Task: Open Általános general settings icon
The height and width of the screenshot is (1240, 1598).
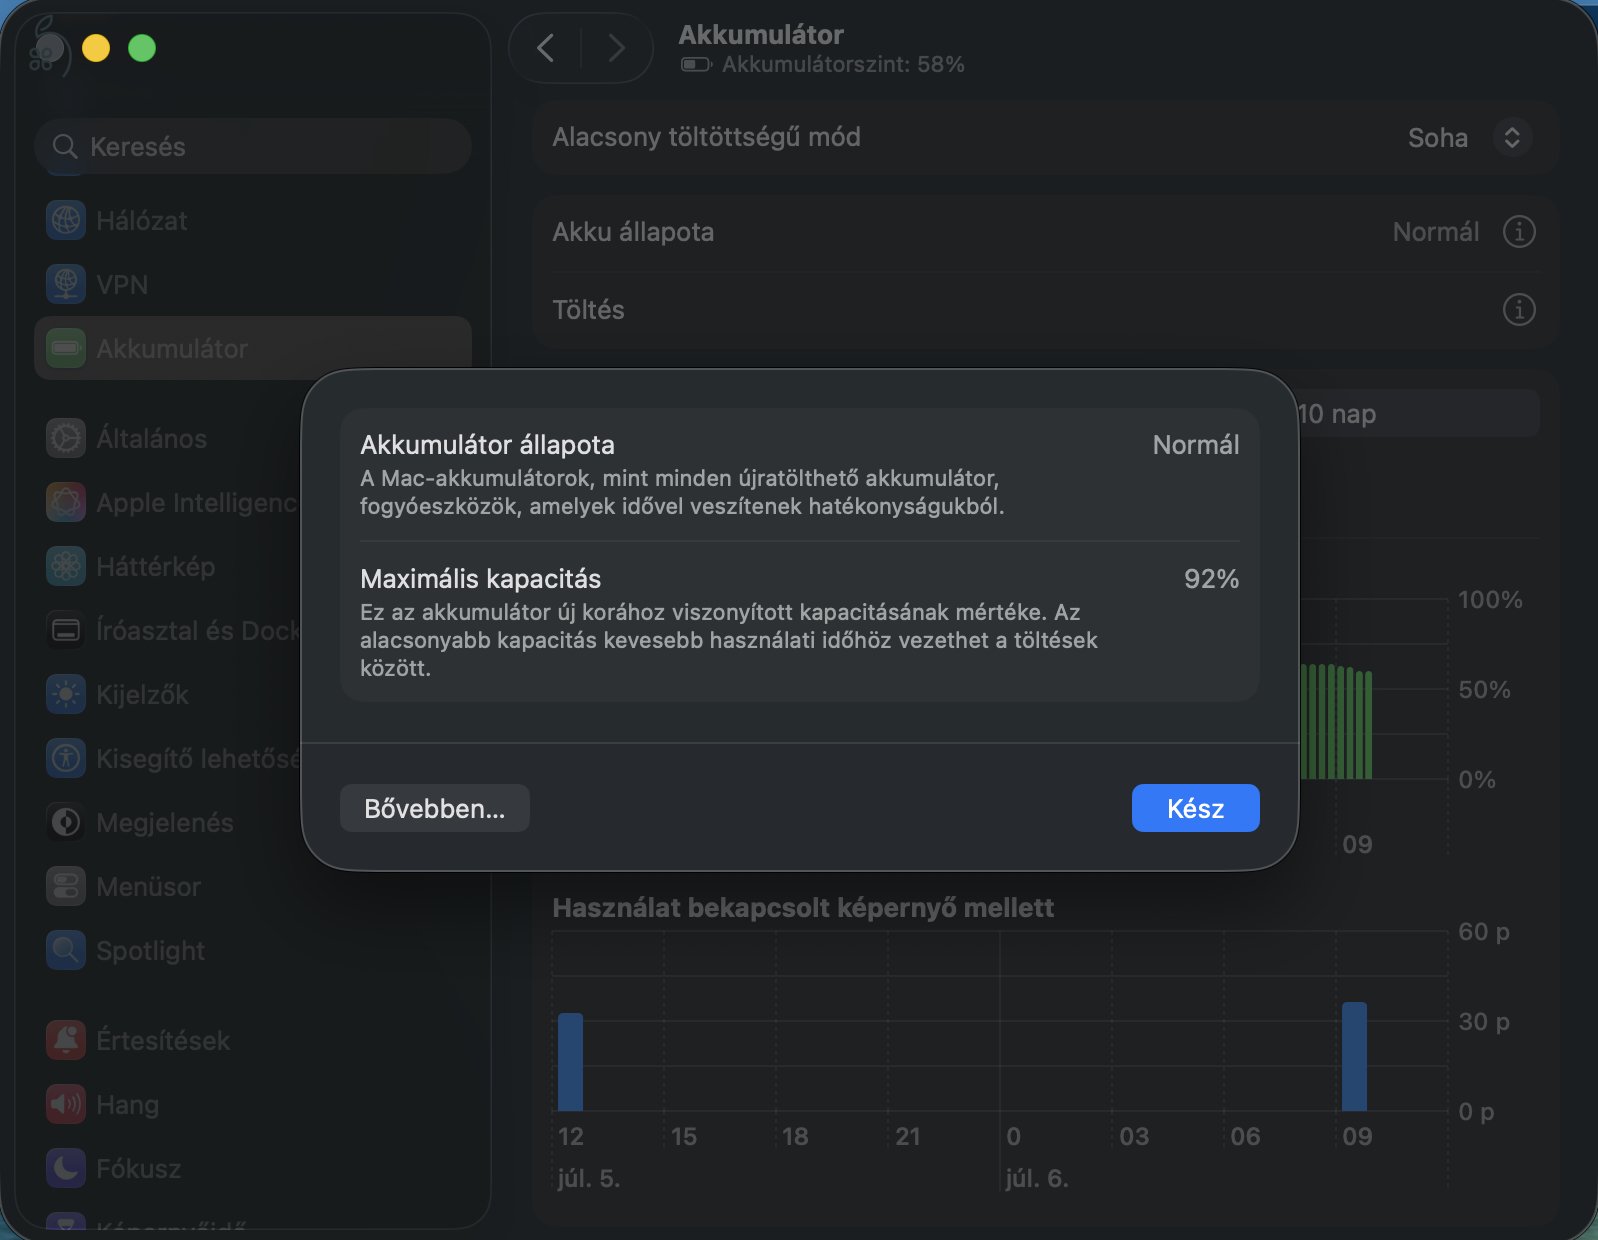Action: click(x=66, y=438)
